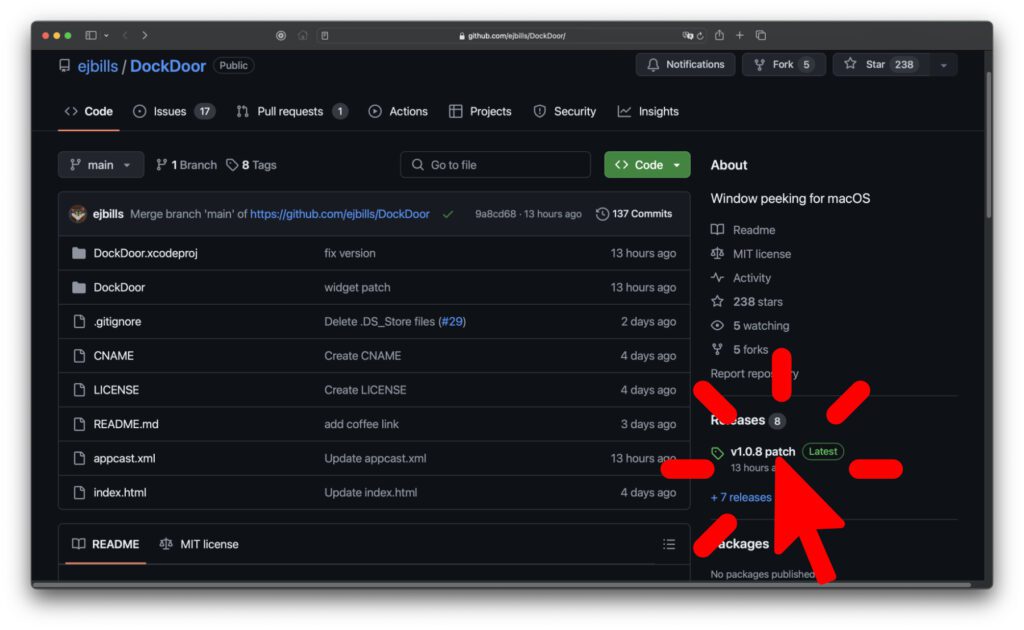
Task: Select the MIT license tab in README panel
Action: [199, 545]
